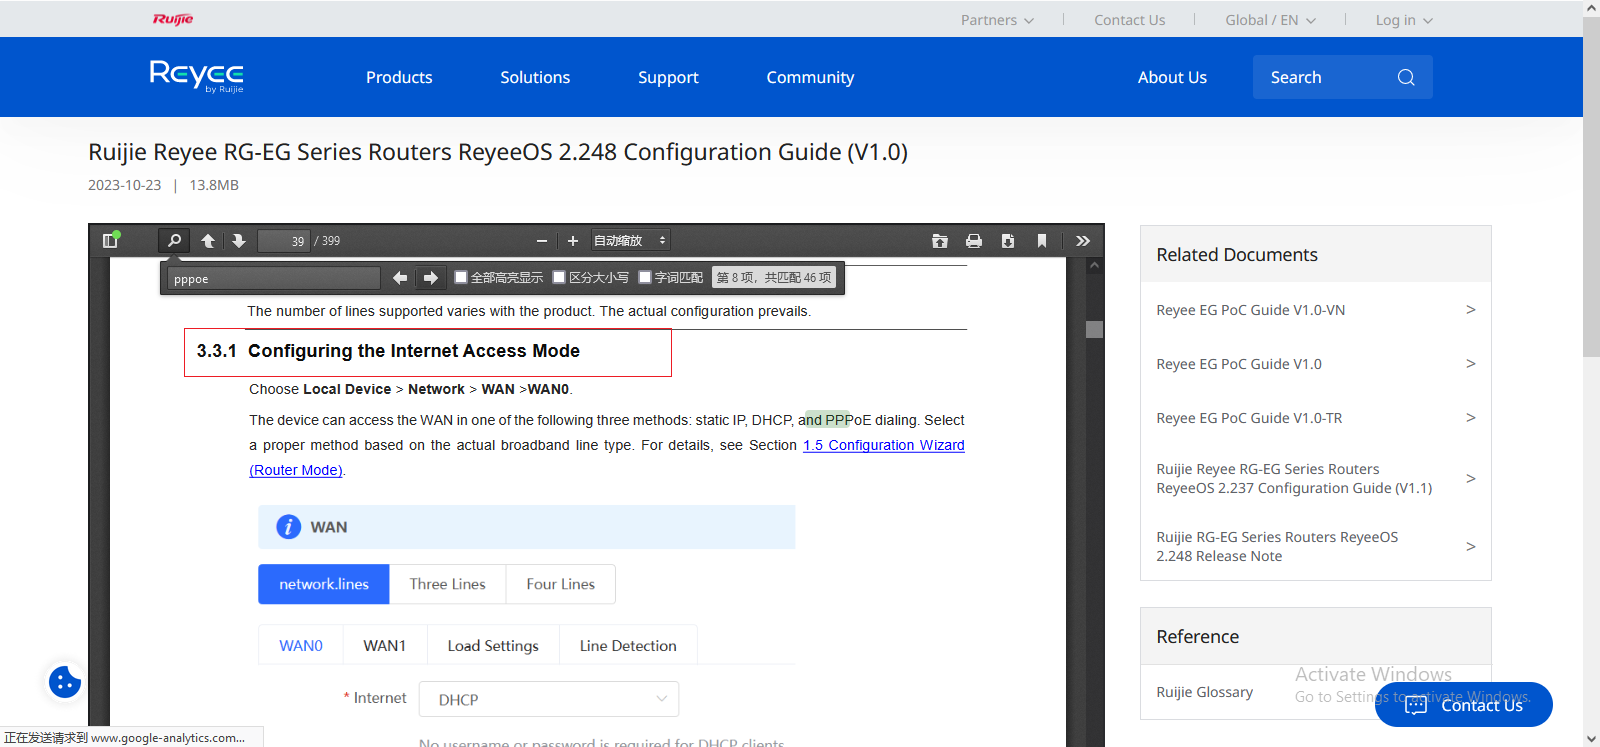Open ReyeeOS 2.237 Configuration Guide (V1.1)

[1294, 478]
